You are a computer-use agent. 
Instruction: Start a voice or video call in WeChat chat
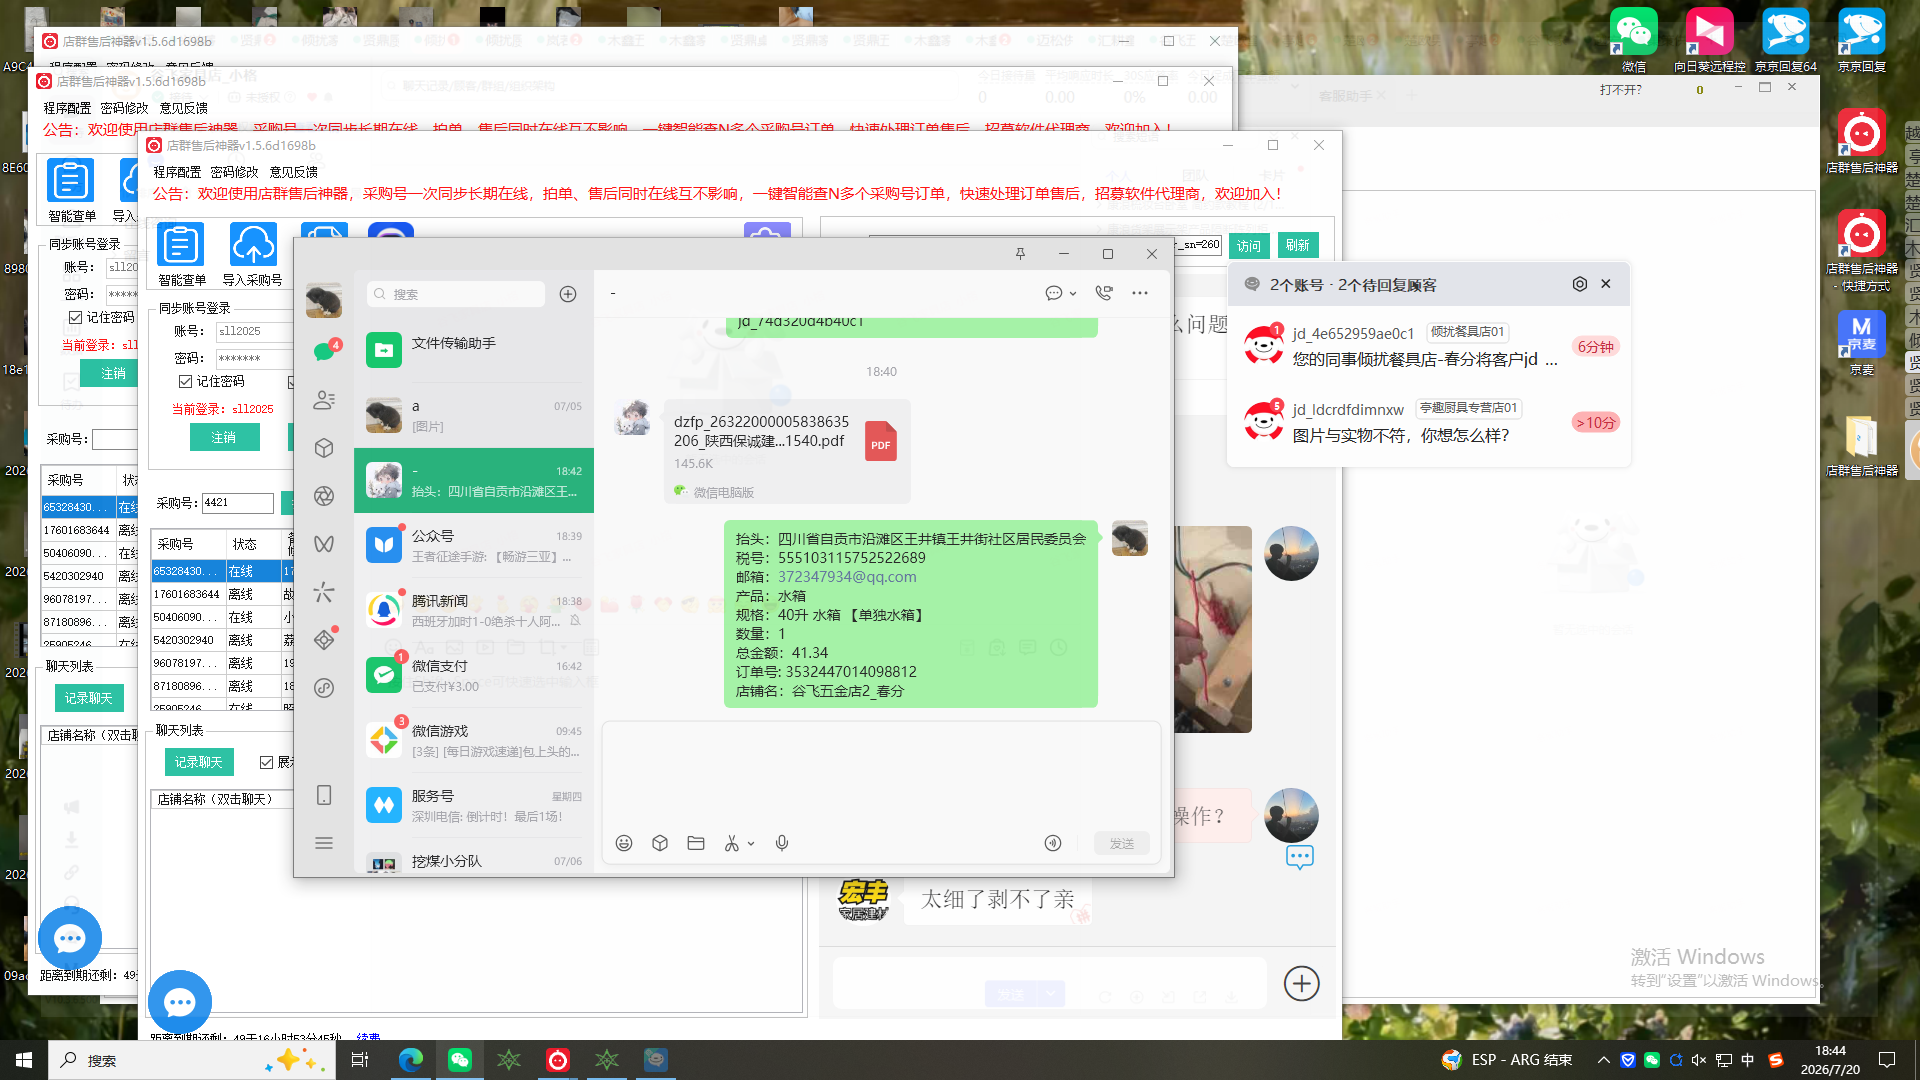[x=1104, y=293]
